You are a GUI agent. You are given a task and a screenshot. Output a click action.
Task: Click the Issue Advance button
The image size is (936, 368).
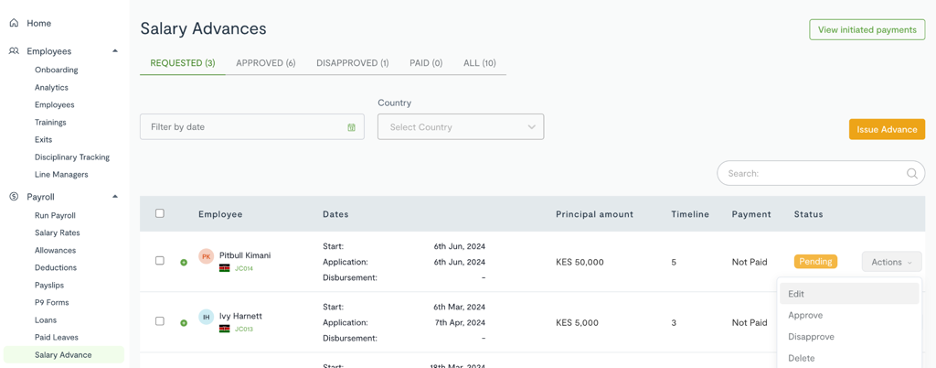pyautogui.click(x=886, y=129)
